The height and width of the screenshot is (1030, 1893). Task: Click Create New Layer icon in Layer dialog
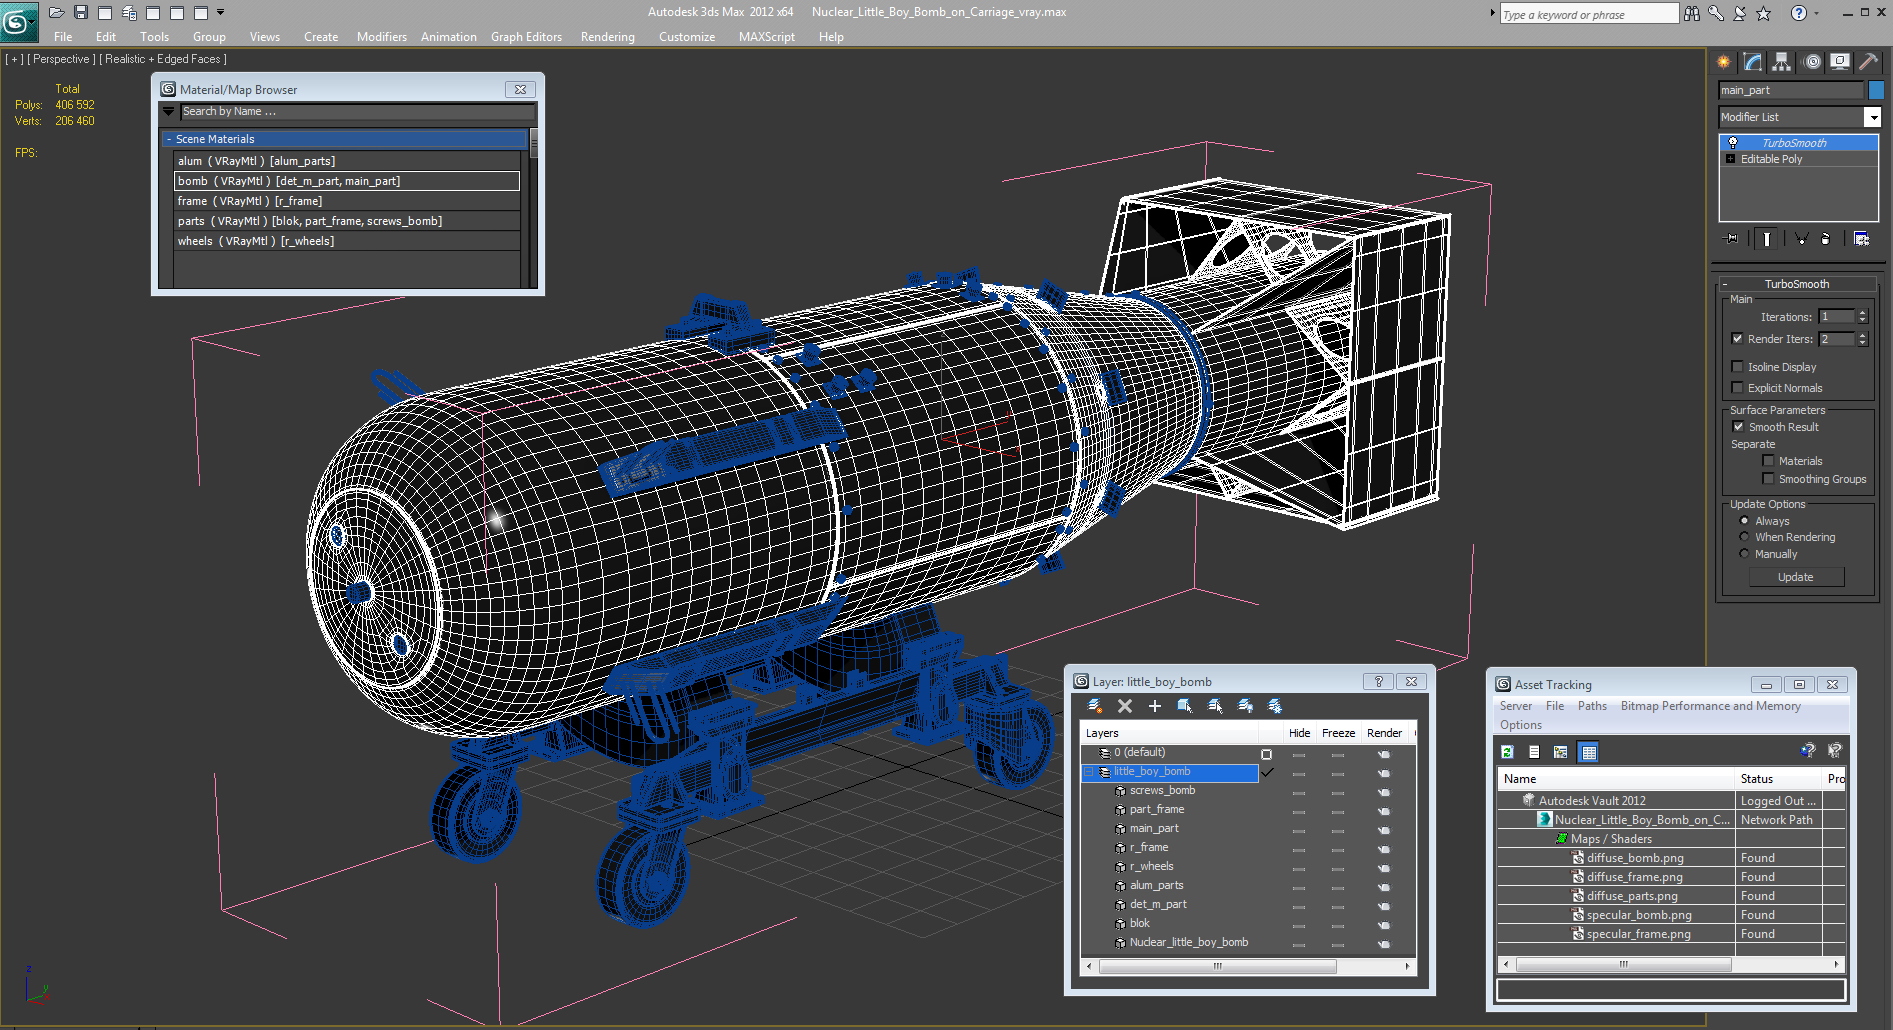pos(1095,706)
